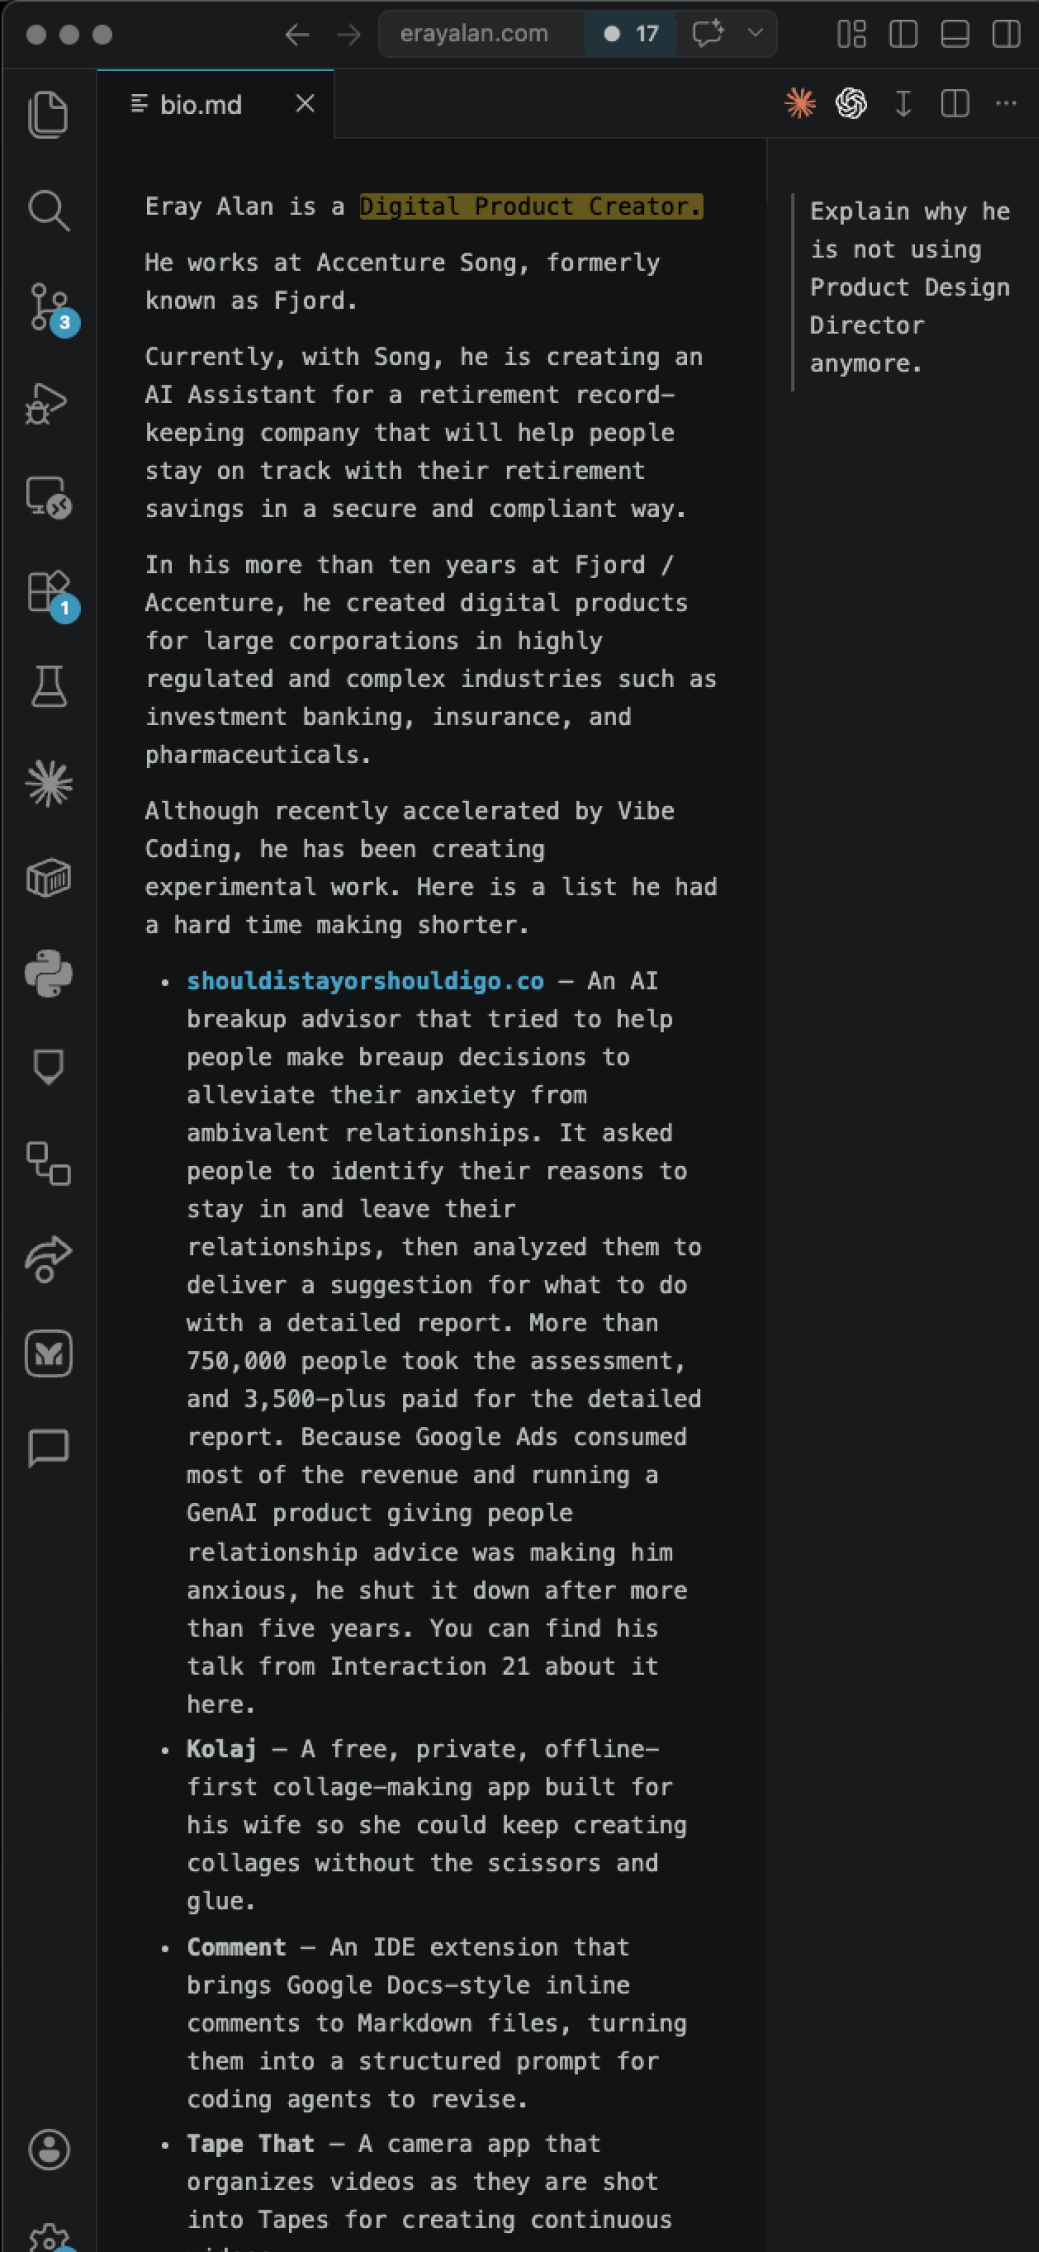Open the Containers view in activity bar

tap(48, 878)
